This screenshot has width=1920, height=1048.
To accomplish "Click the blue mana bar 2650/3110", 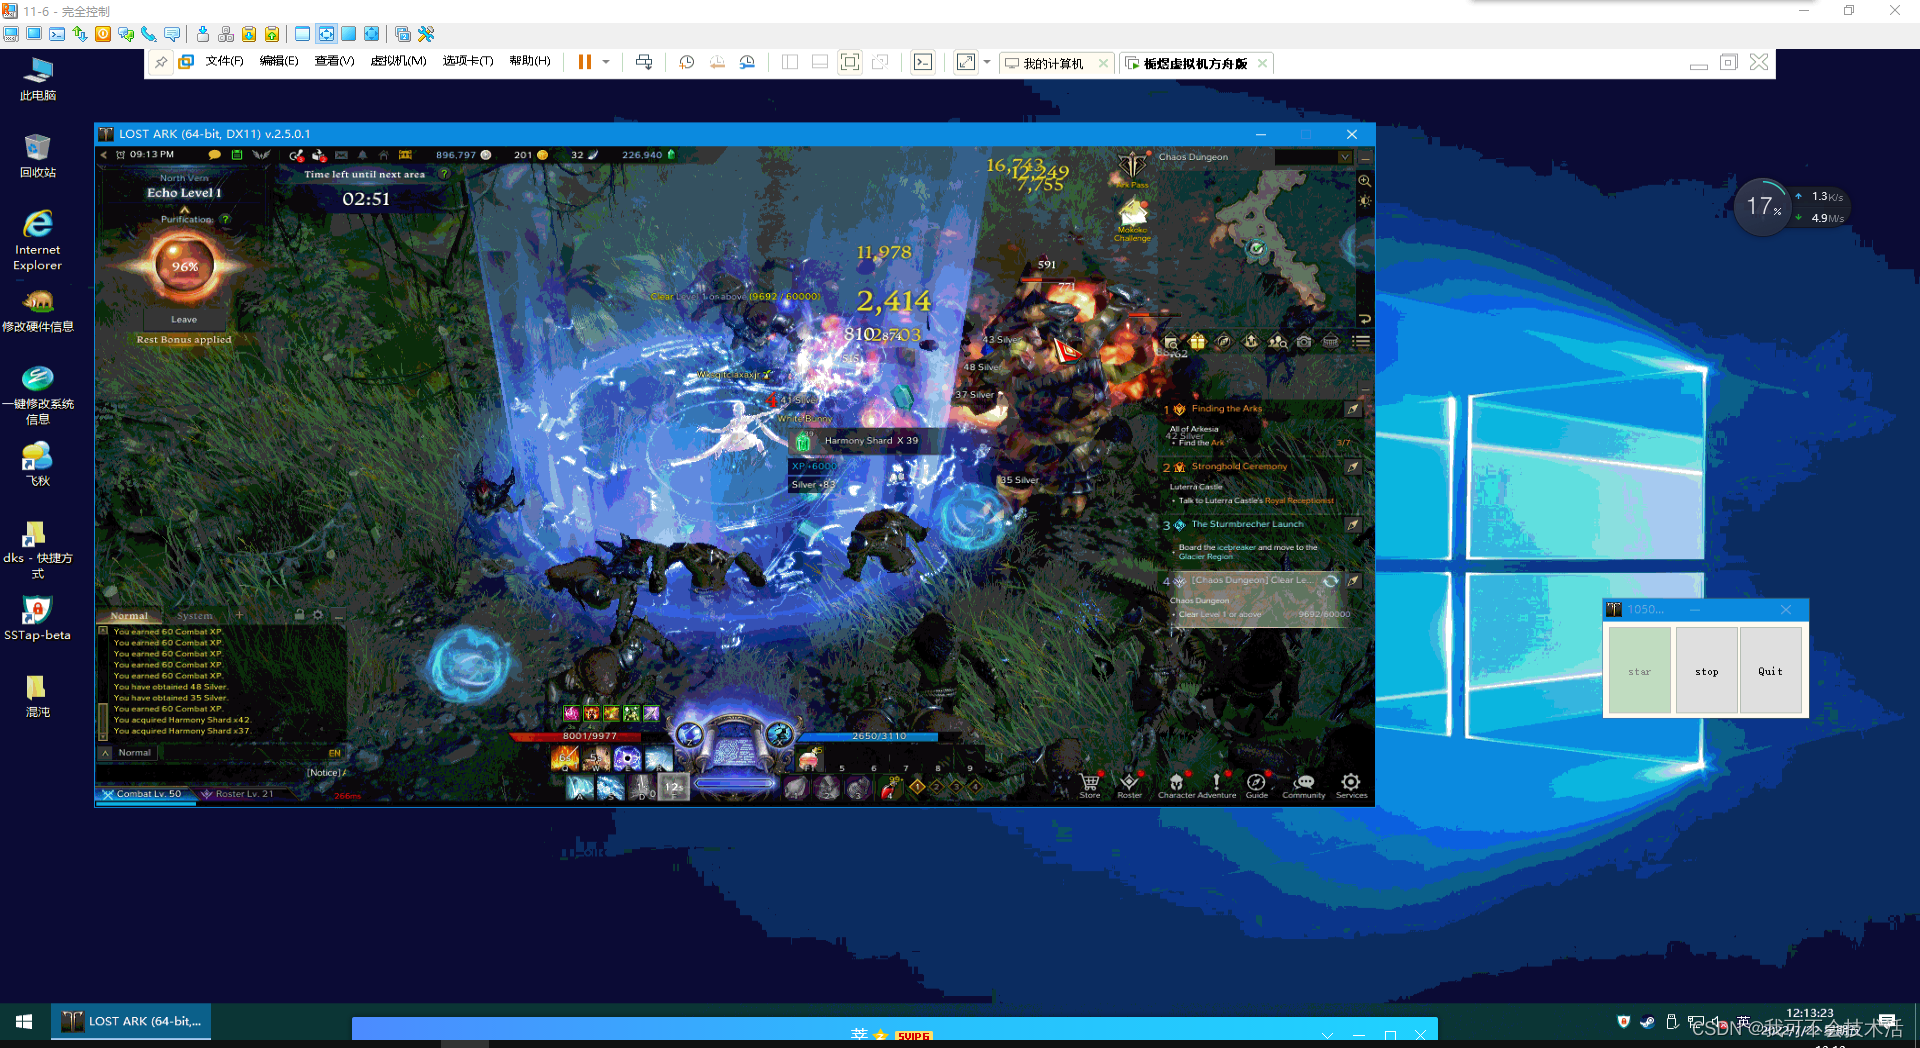I will (880, 736).
